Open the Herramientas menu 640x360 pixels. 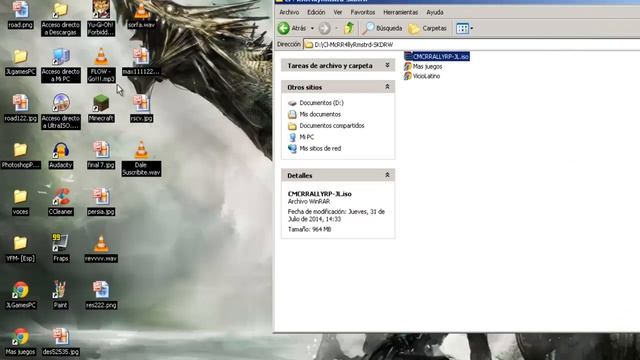[x=400, y=12]
